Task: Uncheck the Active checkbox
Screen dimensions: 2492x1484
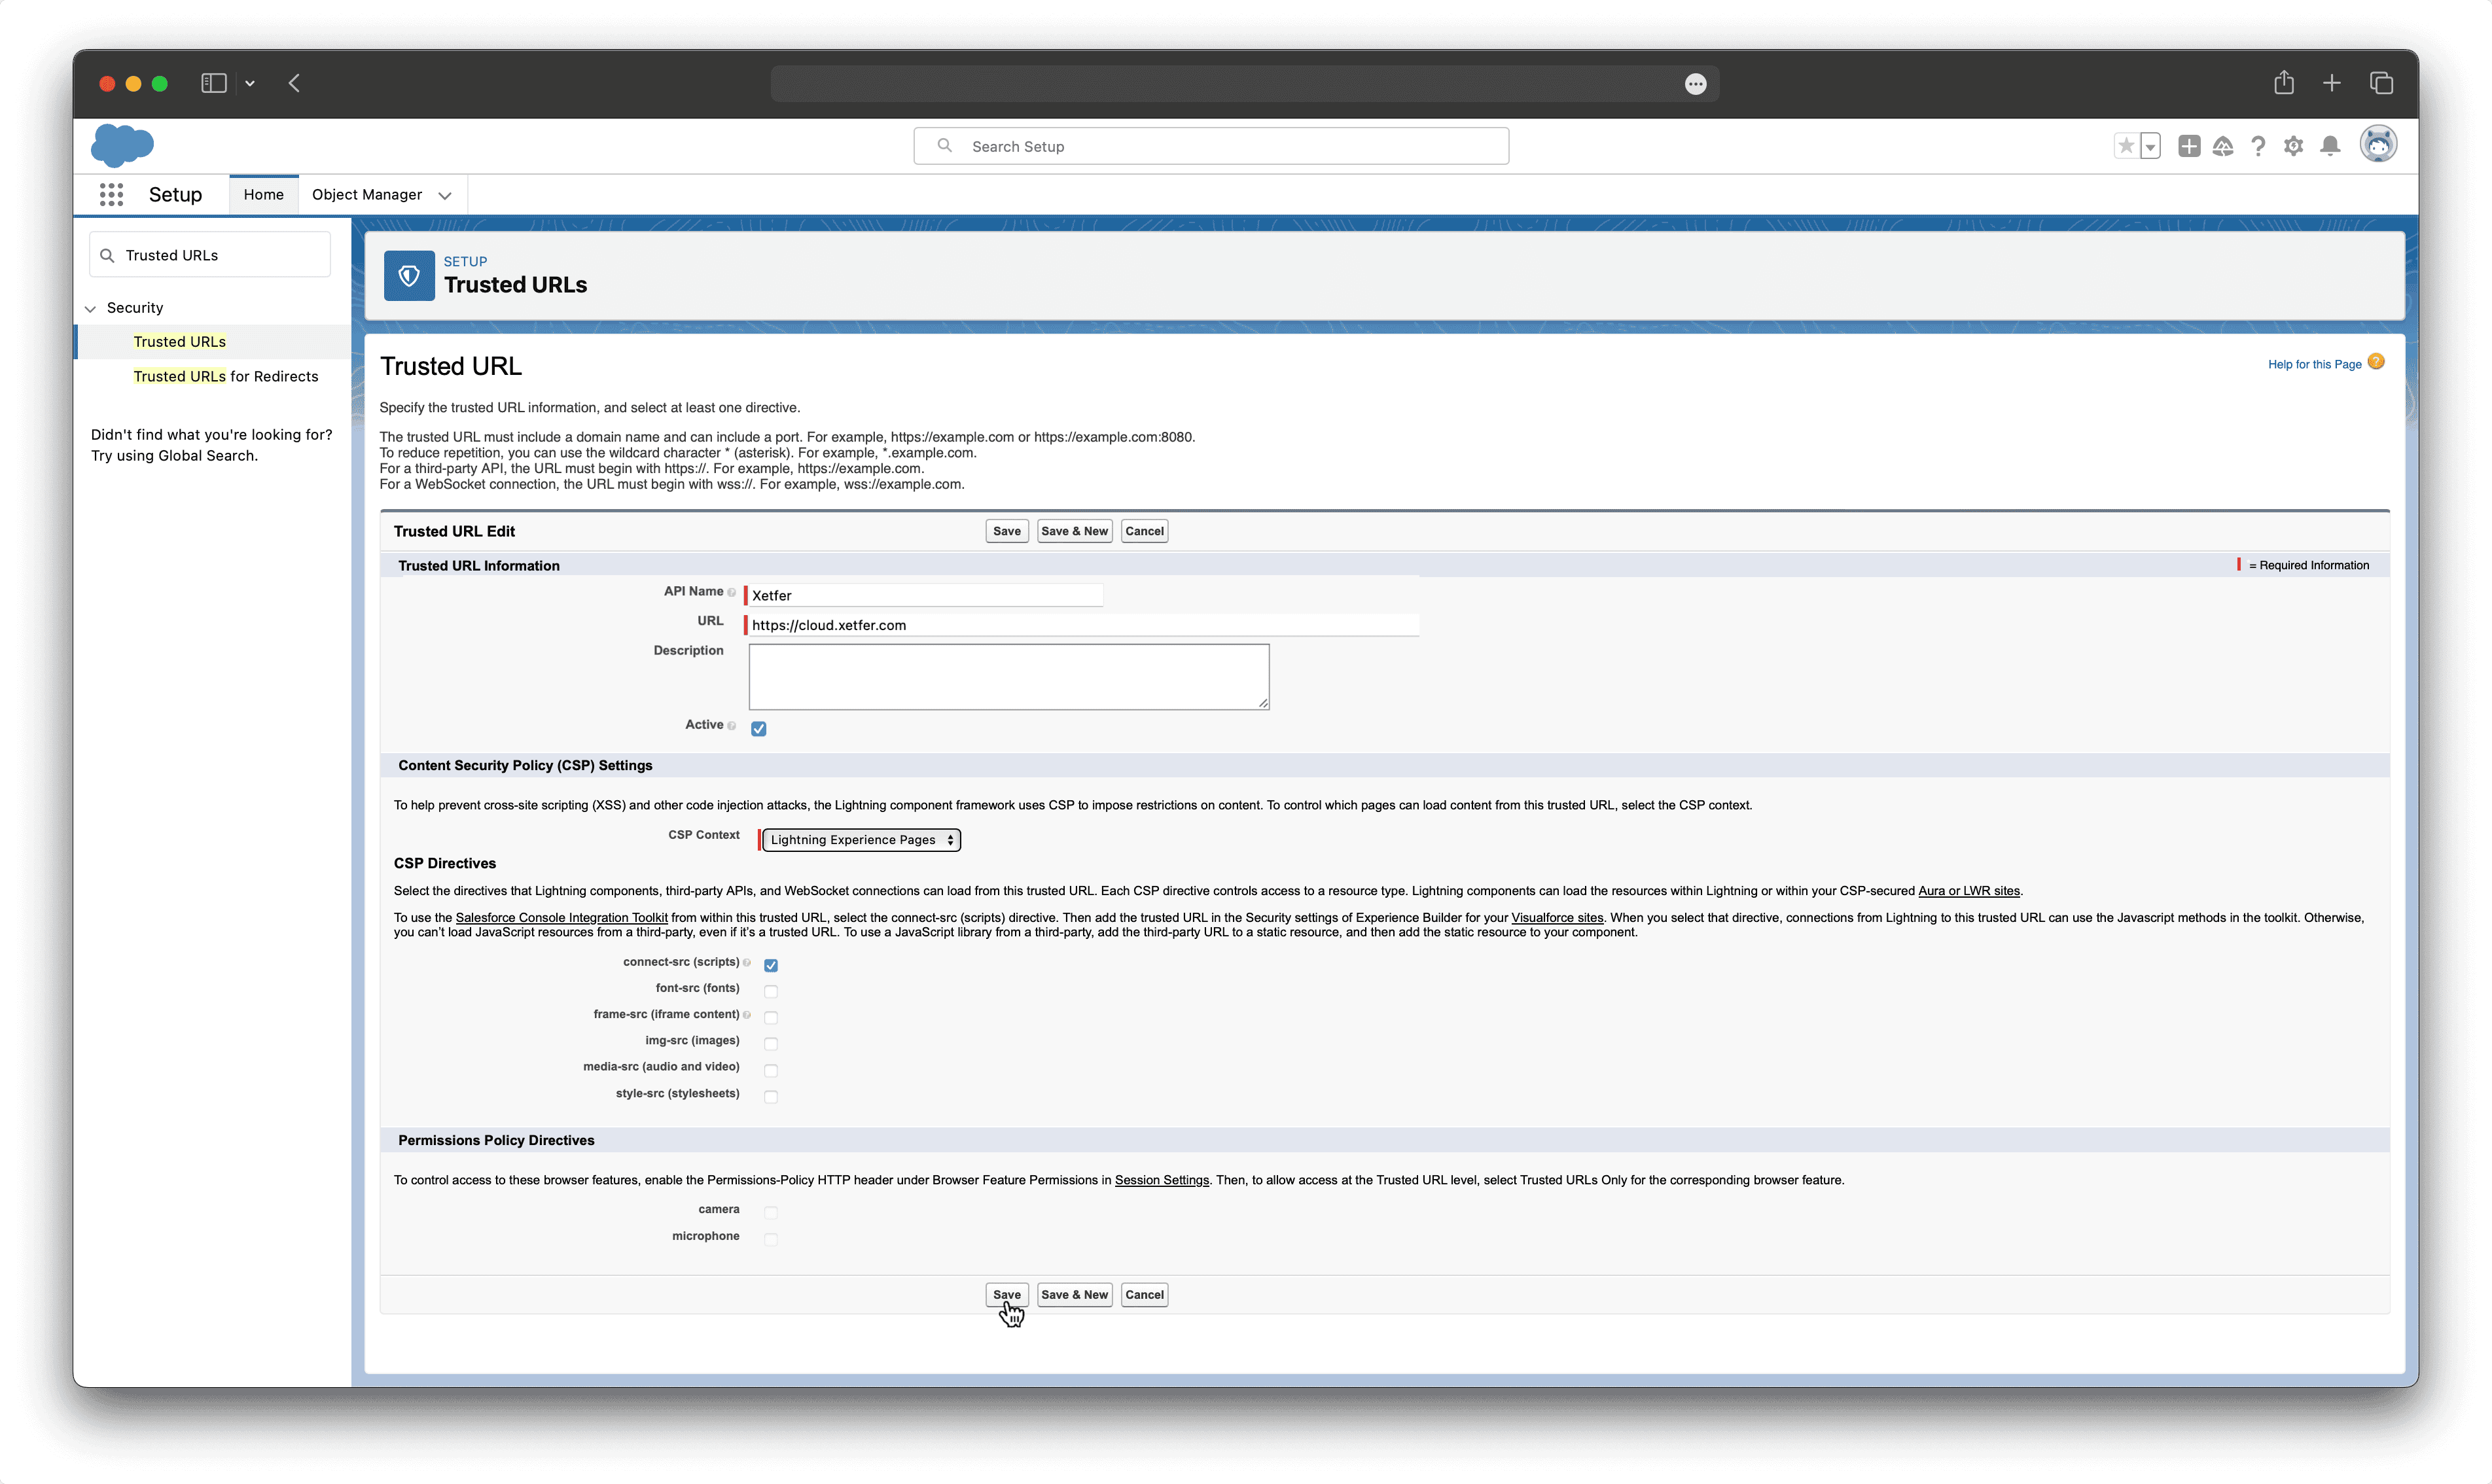Action: click(x=759, y=729)
